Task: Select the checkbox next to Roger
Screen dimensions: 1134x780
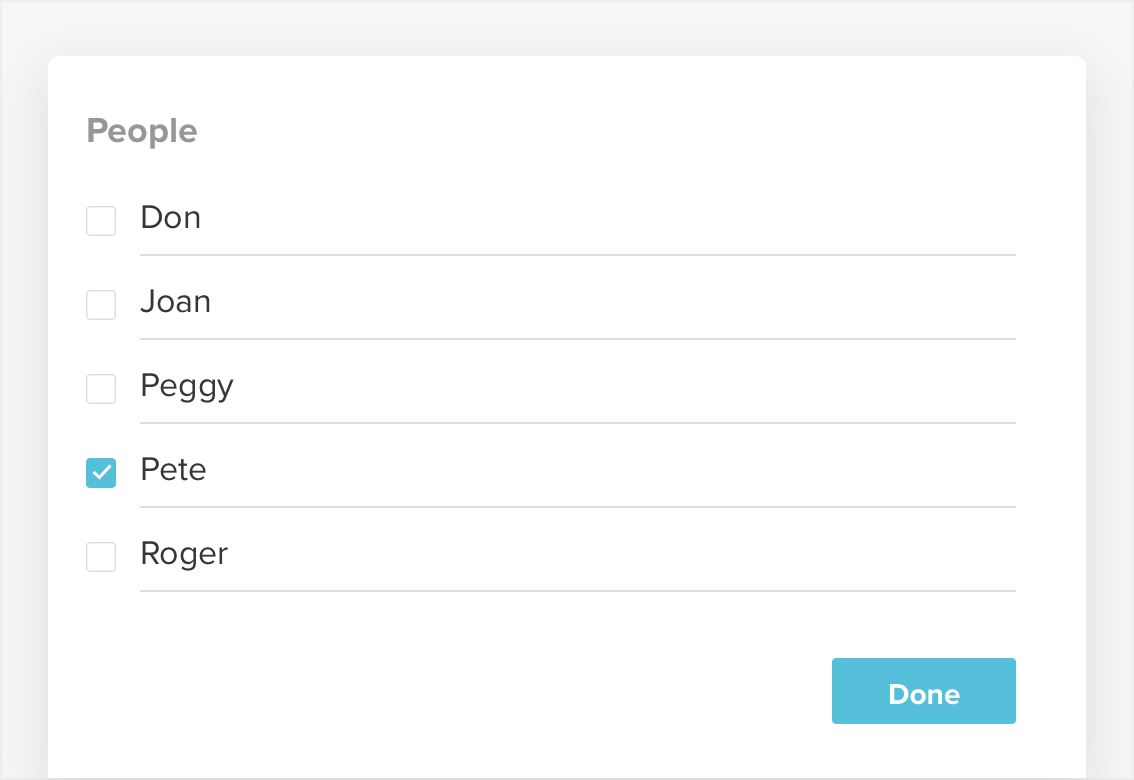Action: pos(101,557)
